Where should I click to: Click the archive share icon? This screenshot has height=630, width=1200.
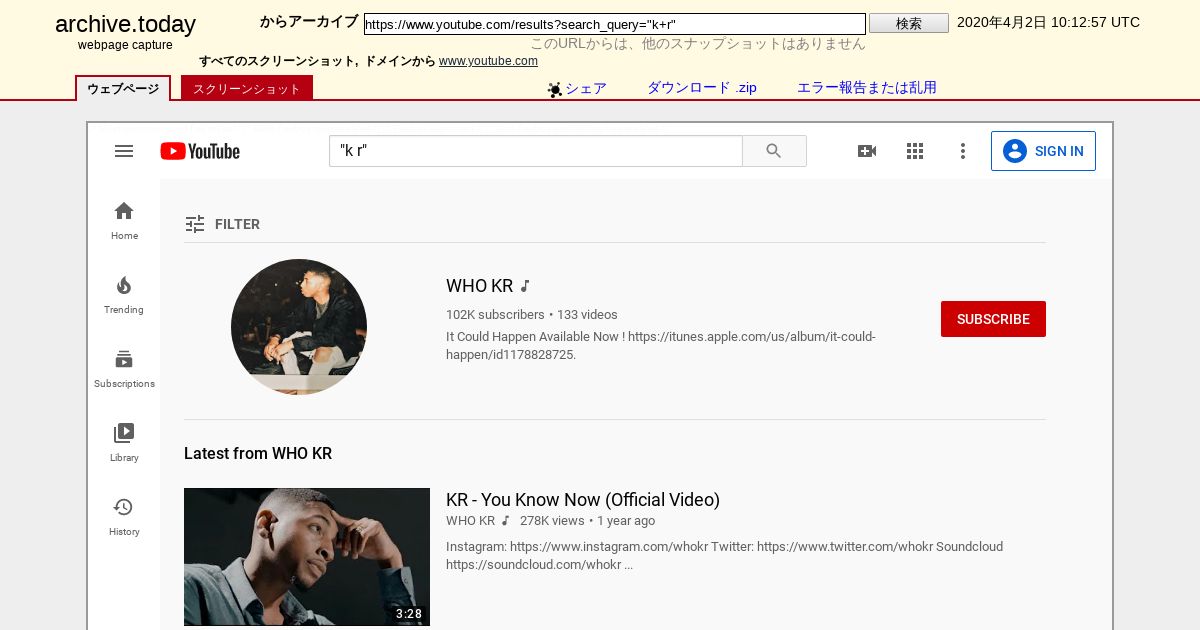[555, 89]
